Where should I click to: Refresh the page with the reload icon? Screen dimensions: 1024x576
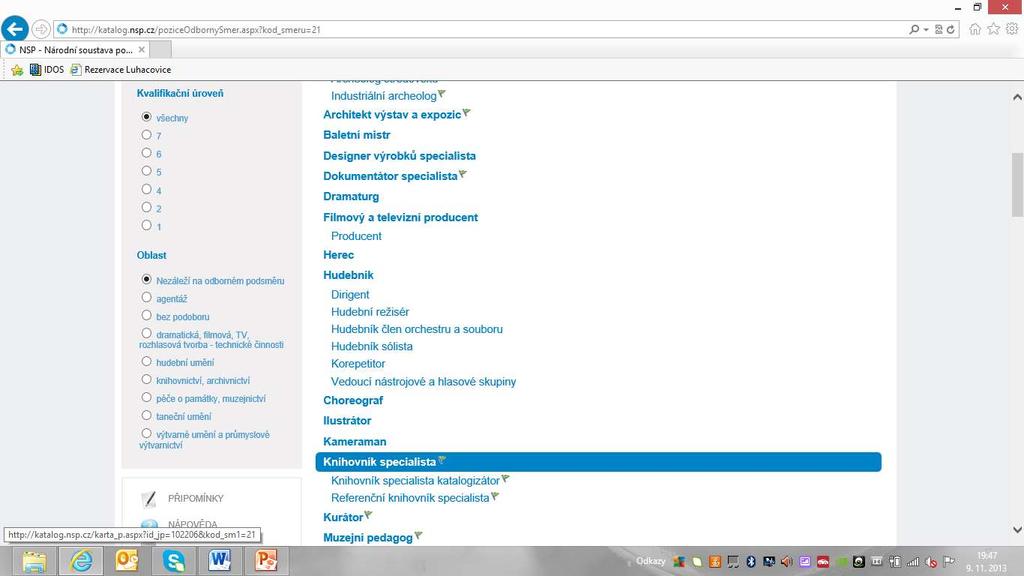click(951, 29)
